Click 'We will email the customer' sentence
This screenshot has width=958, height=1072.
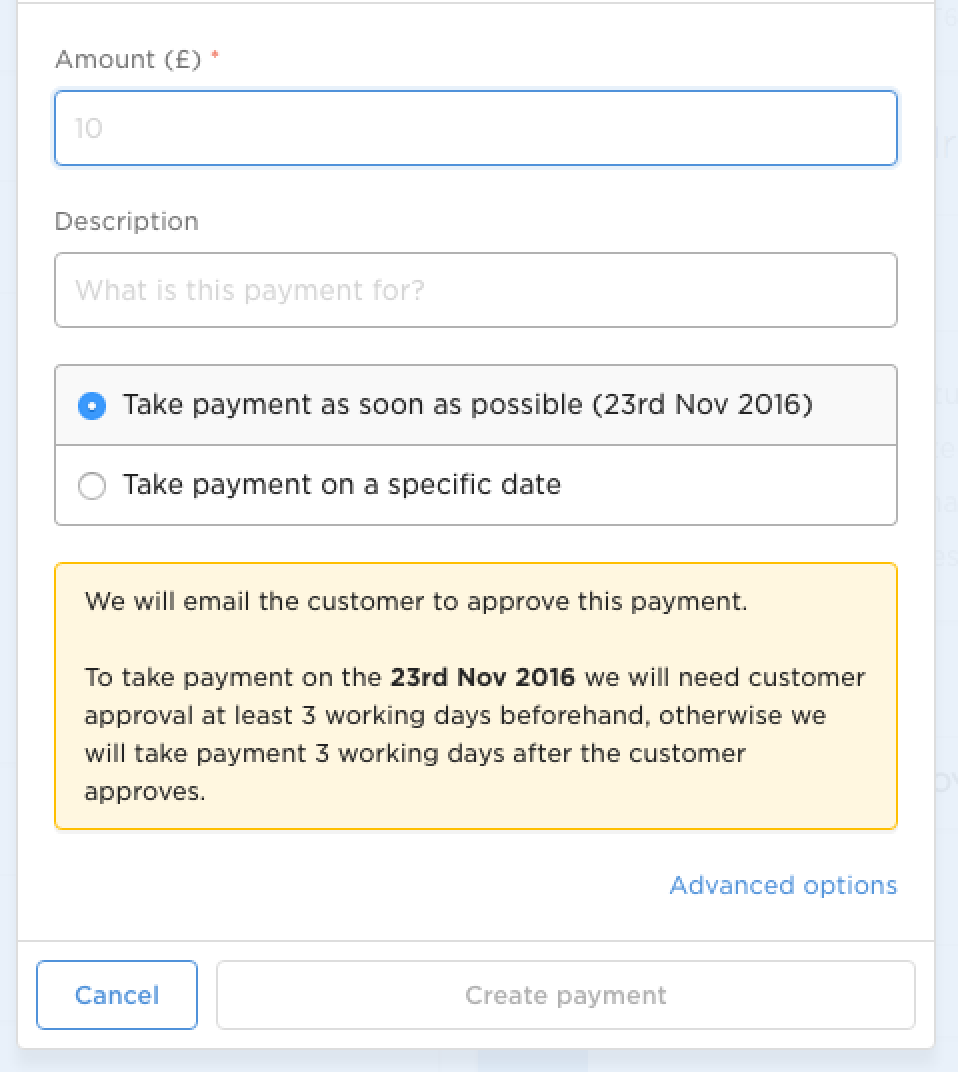coord(416,602)
